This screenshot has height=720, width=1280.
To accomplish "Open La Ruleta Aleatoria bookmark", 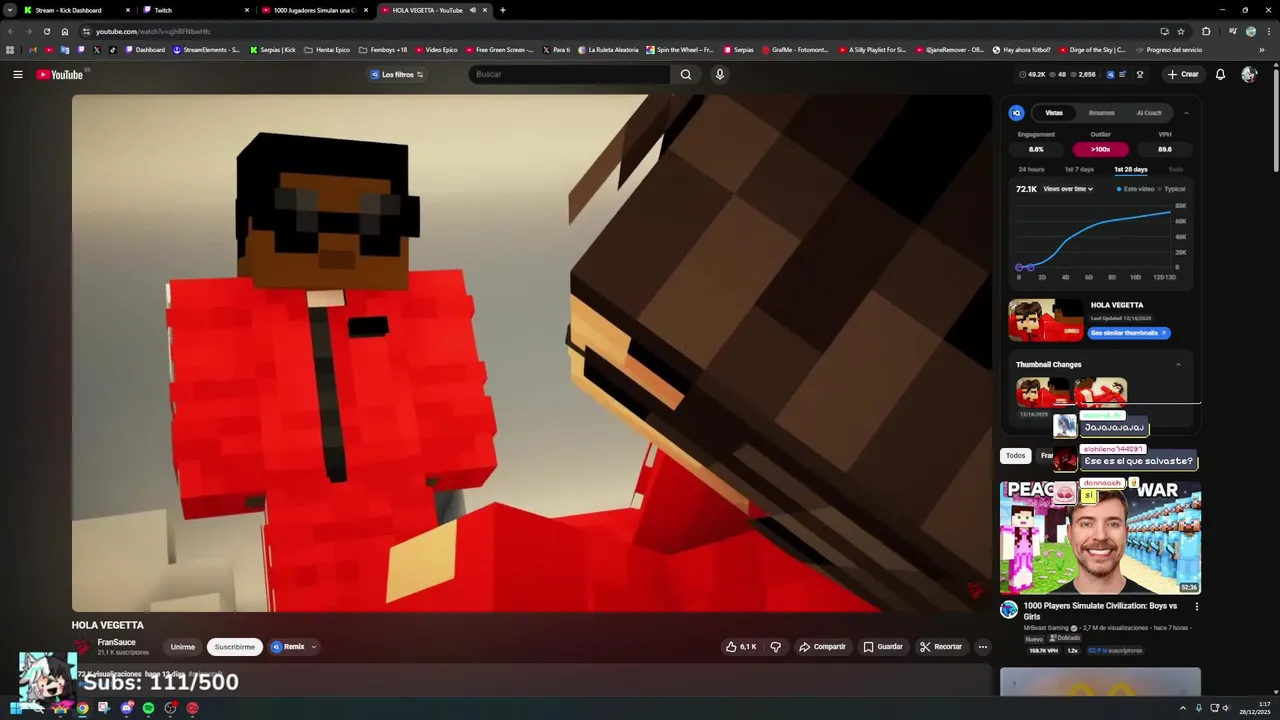I will click(608, 49).
